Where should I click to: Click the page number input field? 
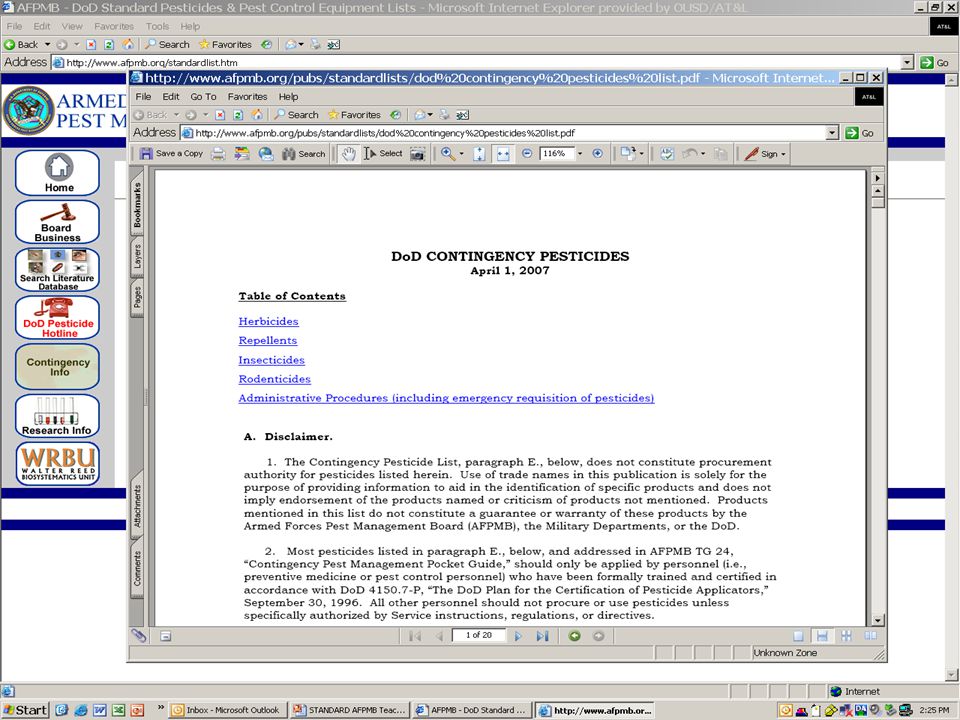click(479, 636)
